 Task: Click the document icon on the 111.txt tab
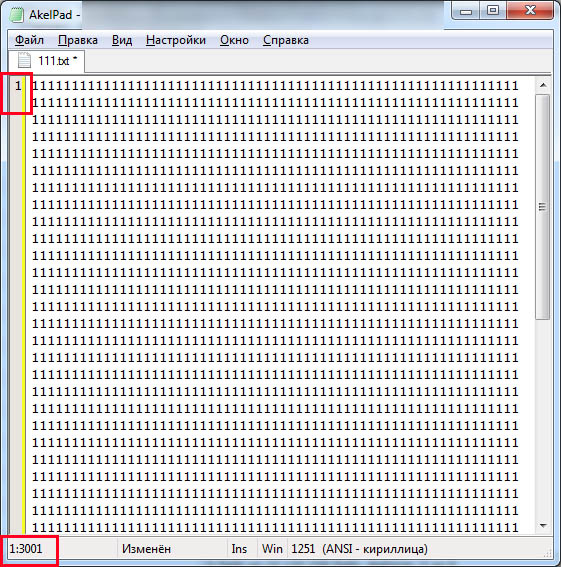coord(24,60)
